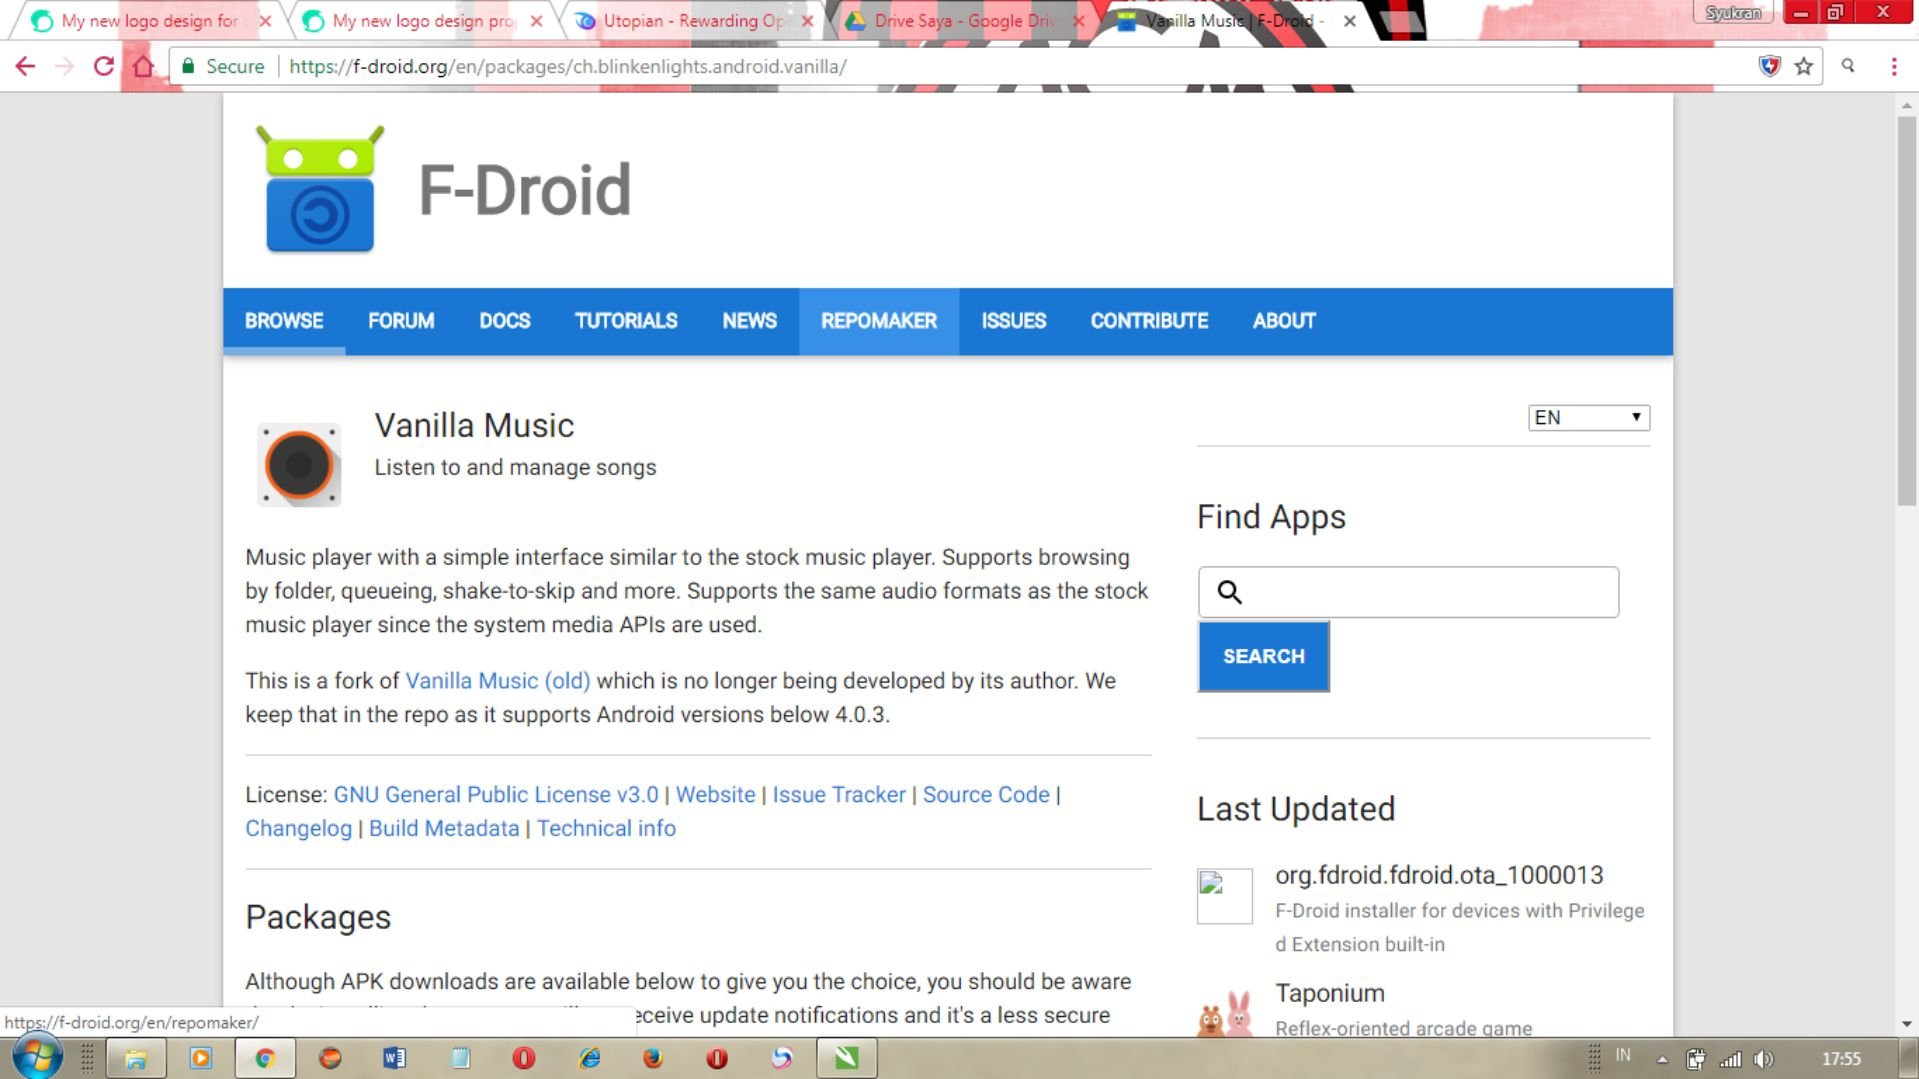Open Firefox from the taskbar
Screen dimensions: 1919x1079
tap(653, 1058)
